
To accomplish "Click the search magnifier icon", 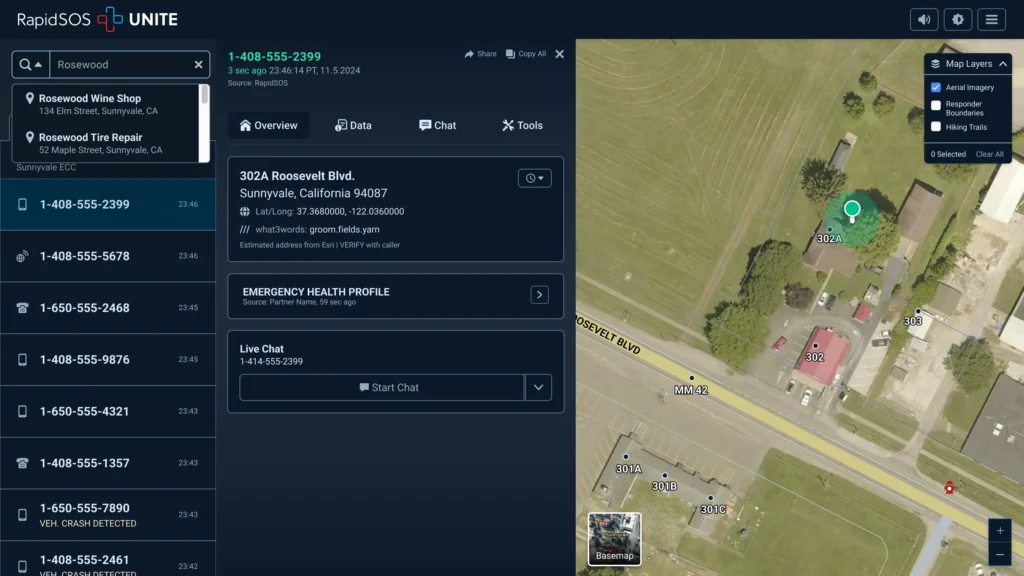I will (x=24, y=64).
